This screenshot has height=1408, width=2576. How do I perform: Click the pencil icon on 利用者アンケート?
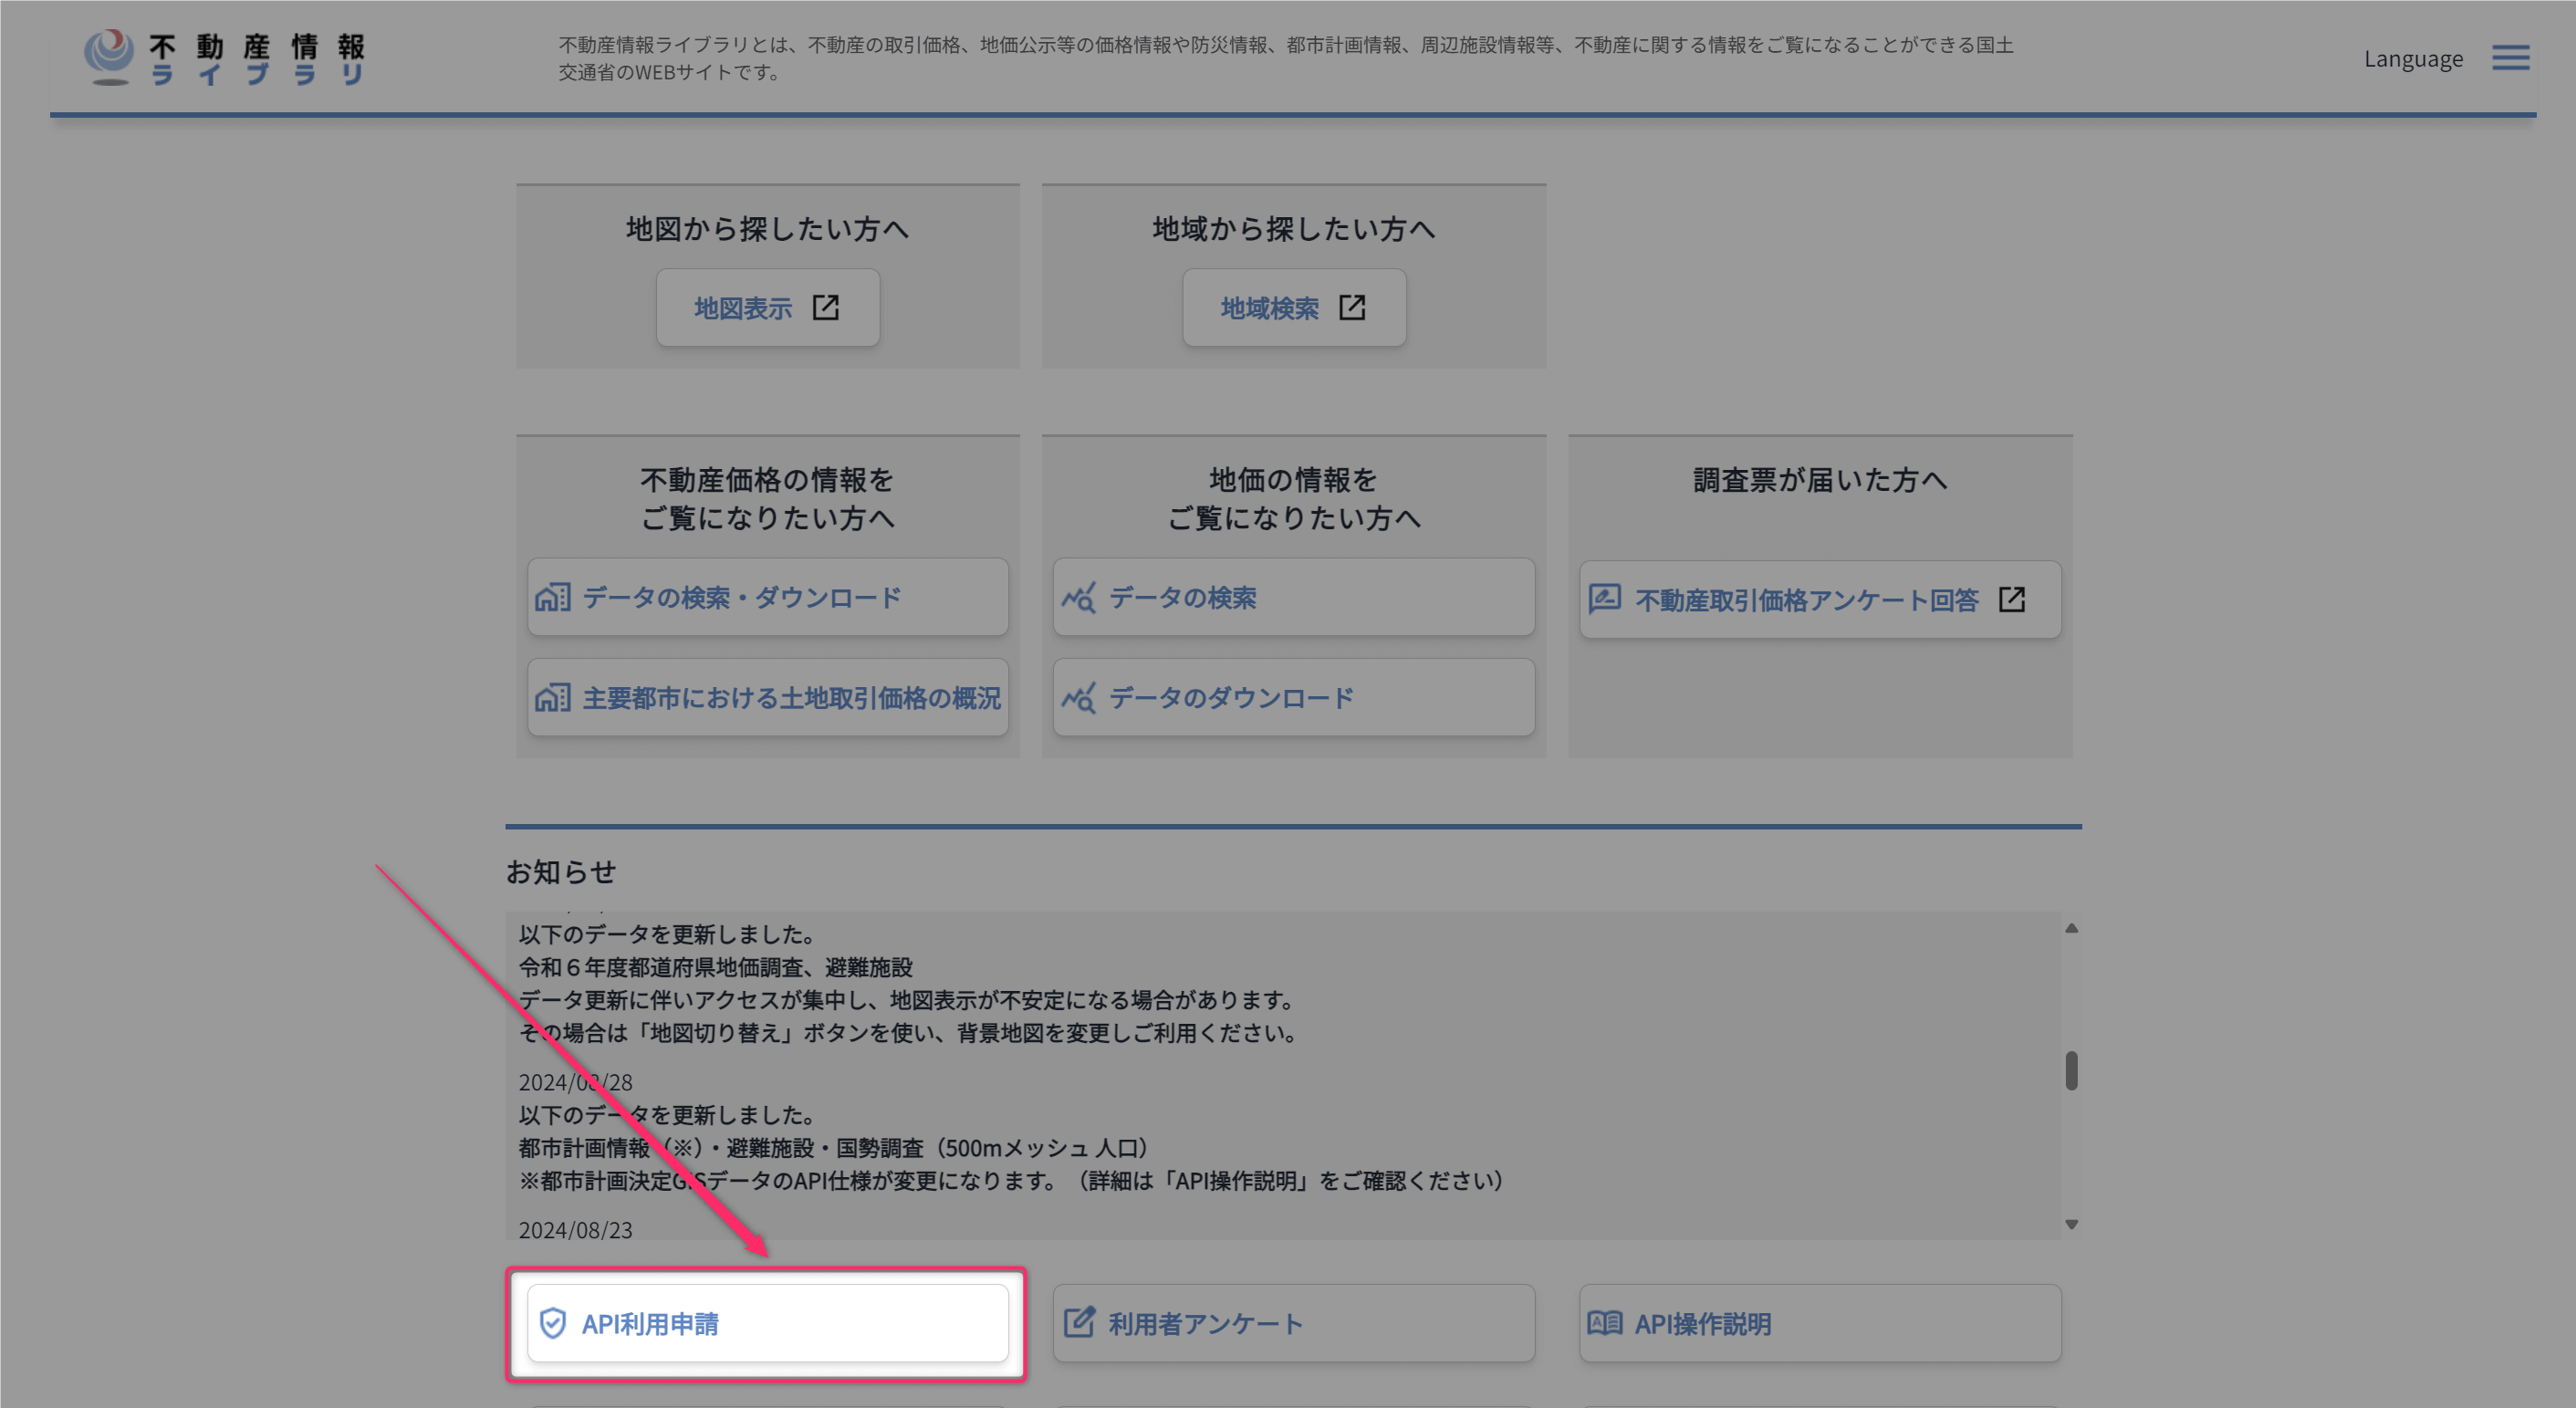coord(1078,1323)
